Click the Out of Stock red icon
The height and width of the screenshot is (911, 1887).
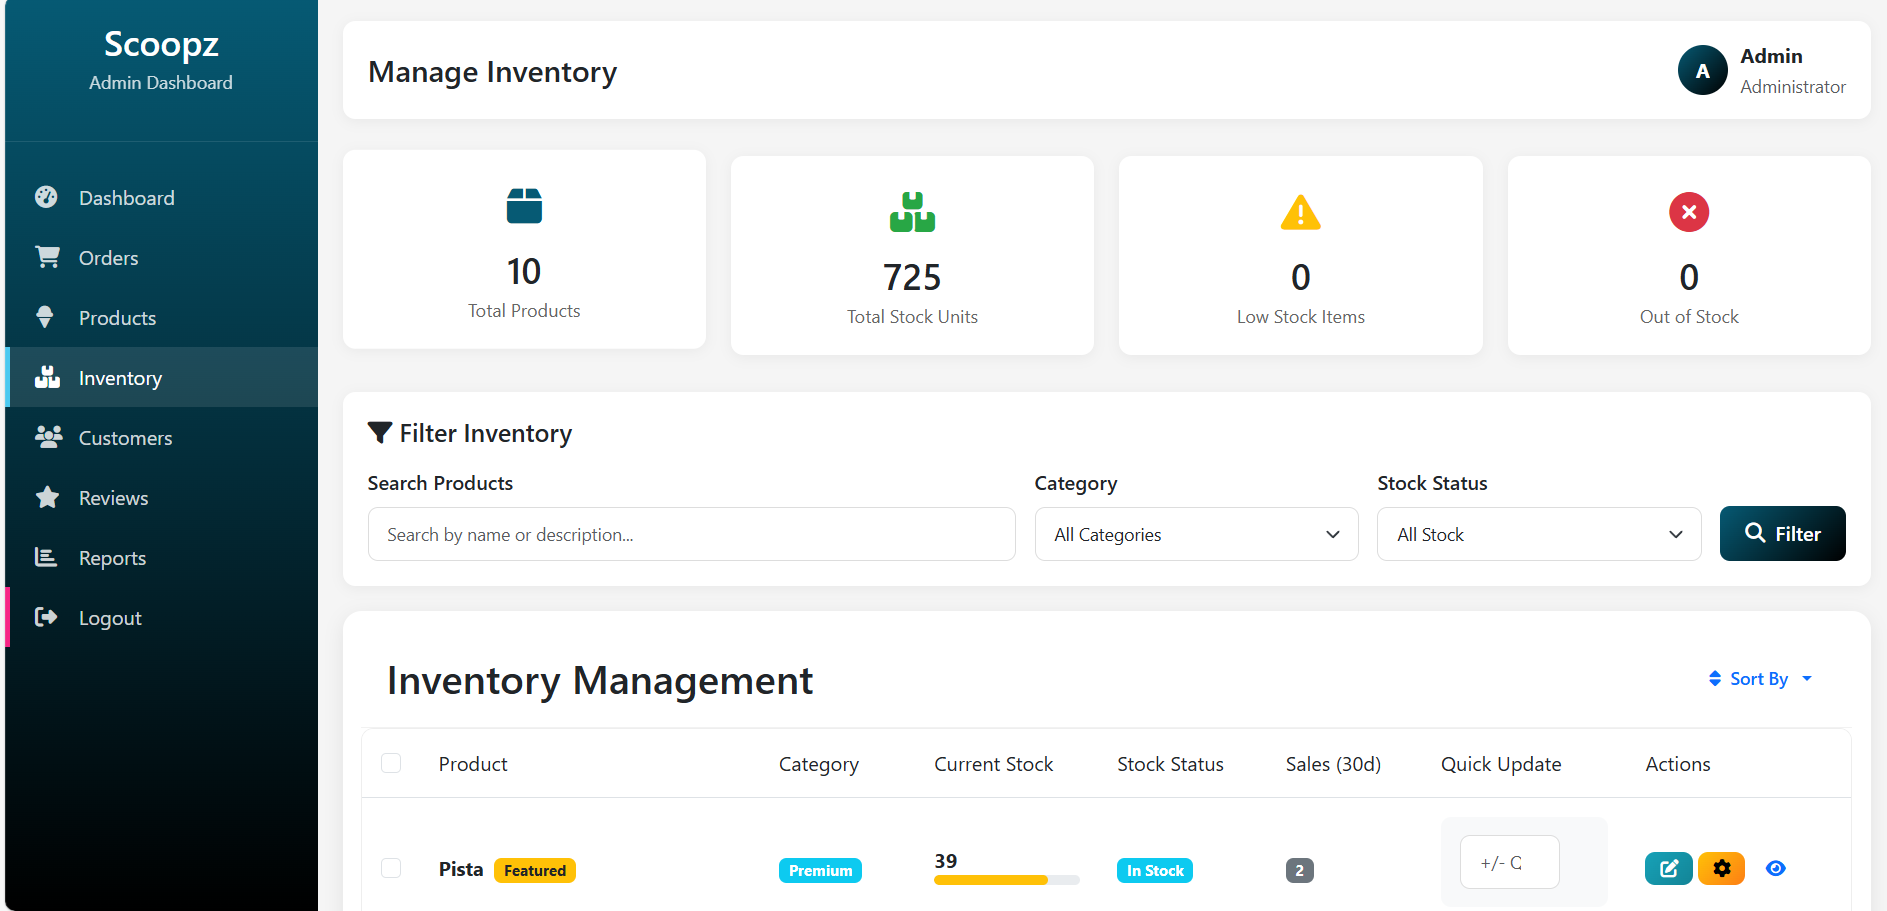[1688, 212]
